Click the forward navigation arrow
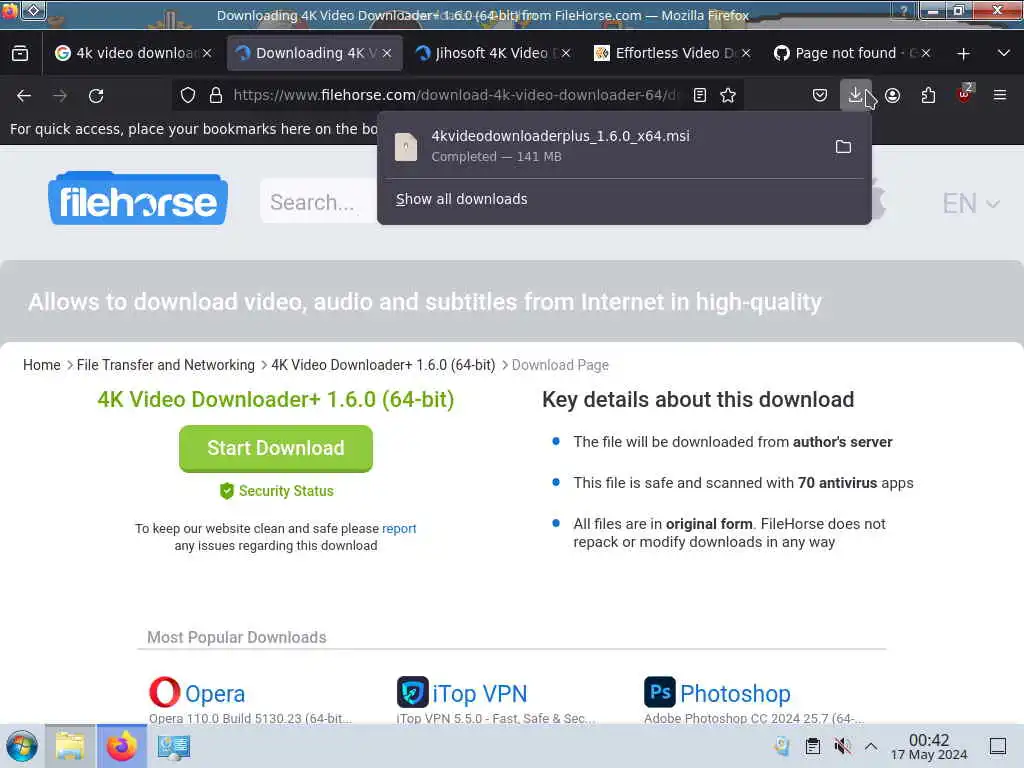Viewport: 1024px width, 768px height. 60,96
